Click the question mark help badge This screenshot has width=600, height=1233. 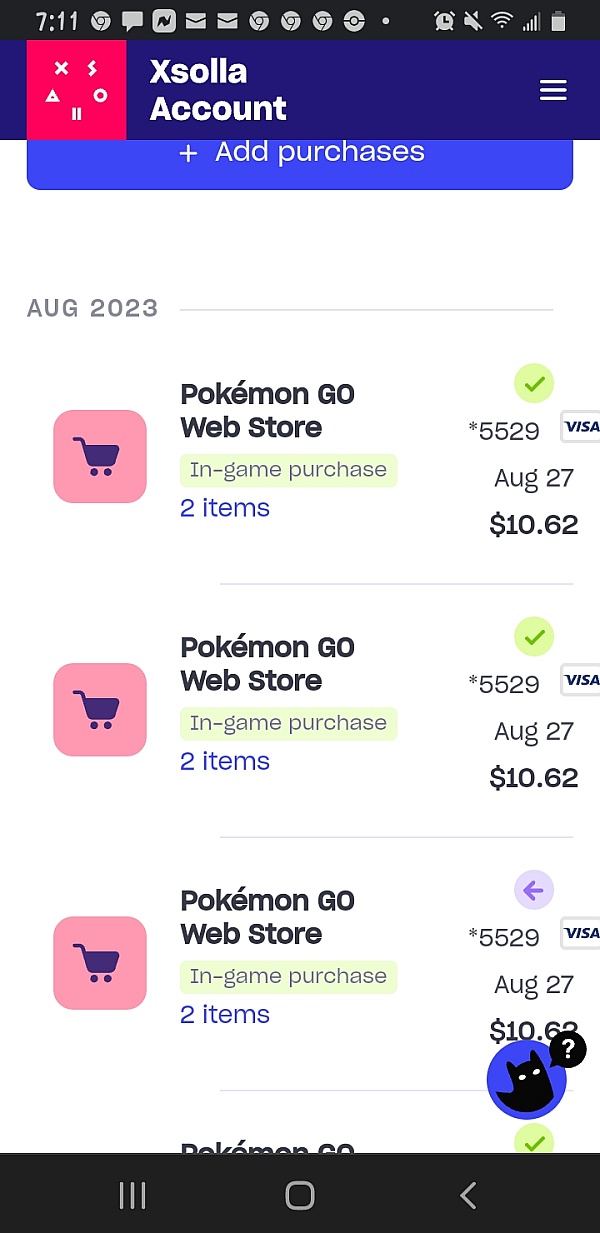click(x=568, y=1050)
